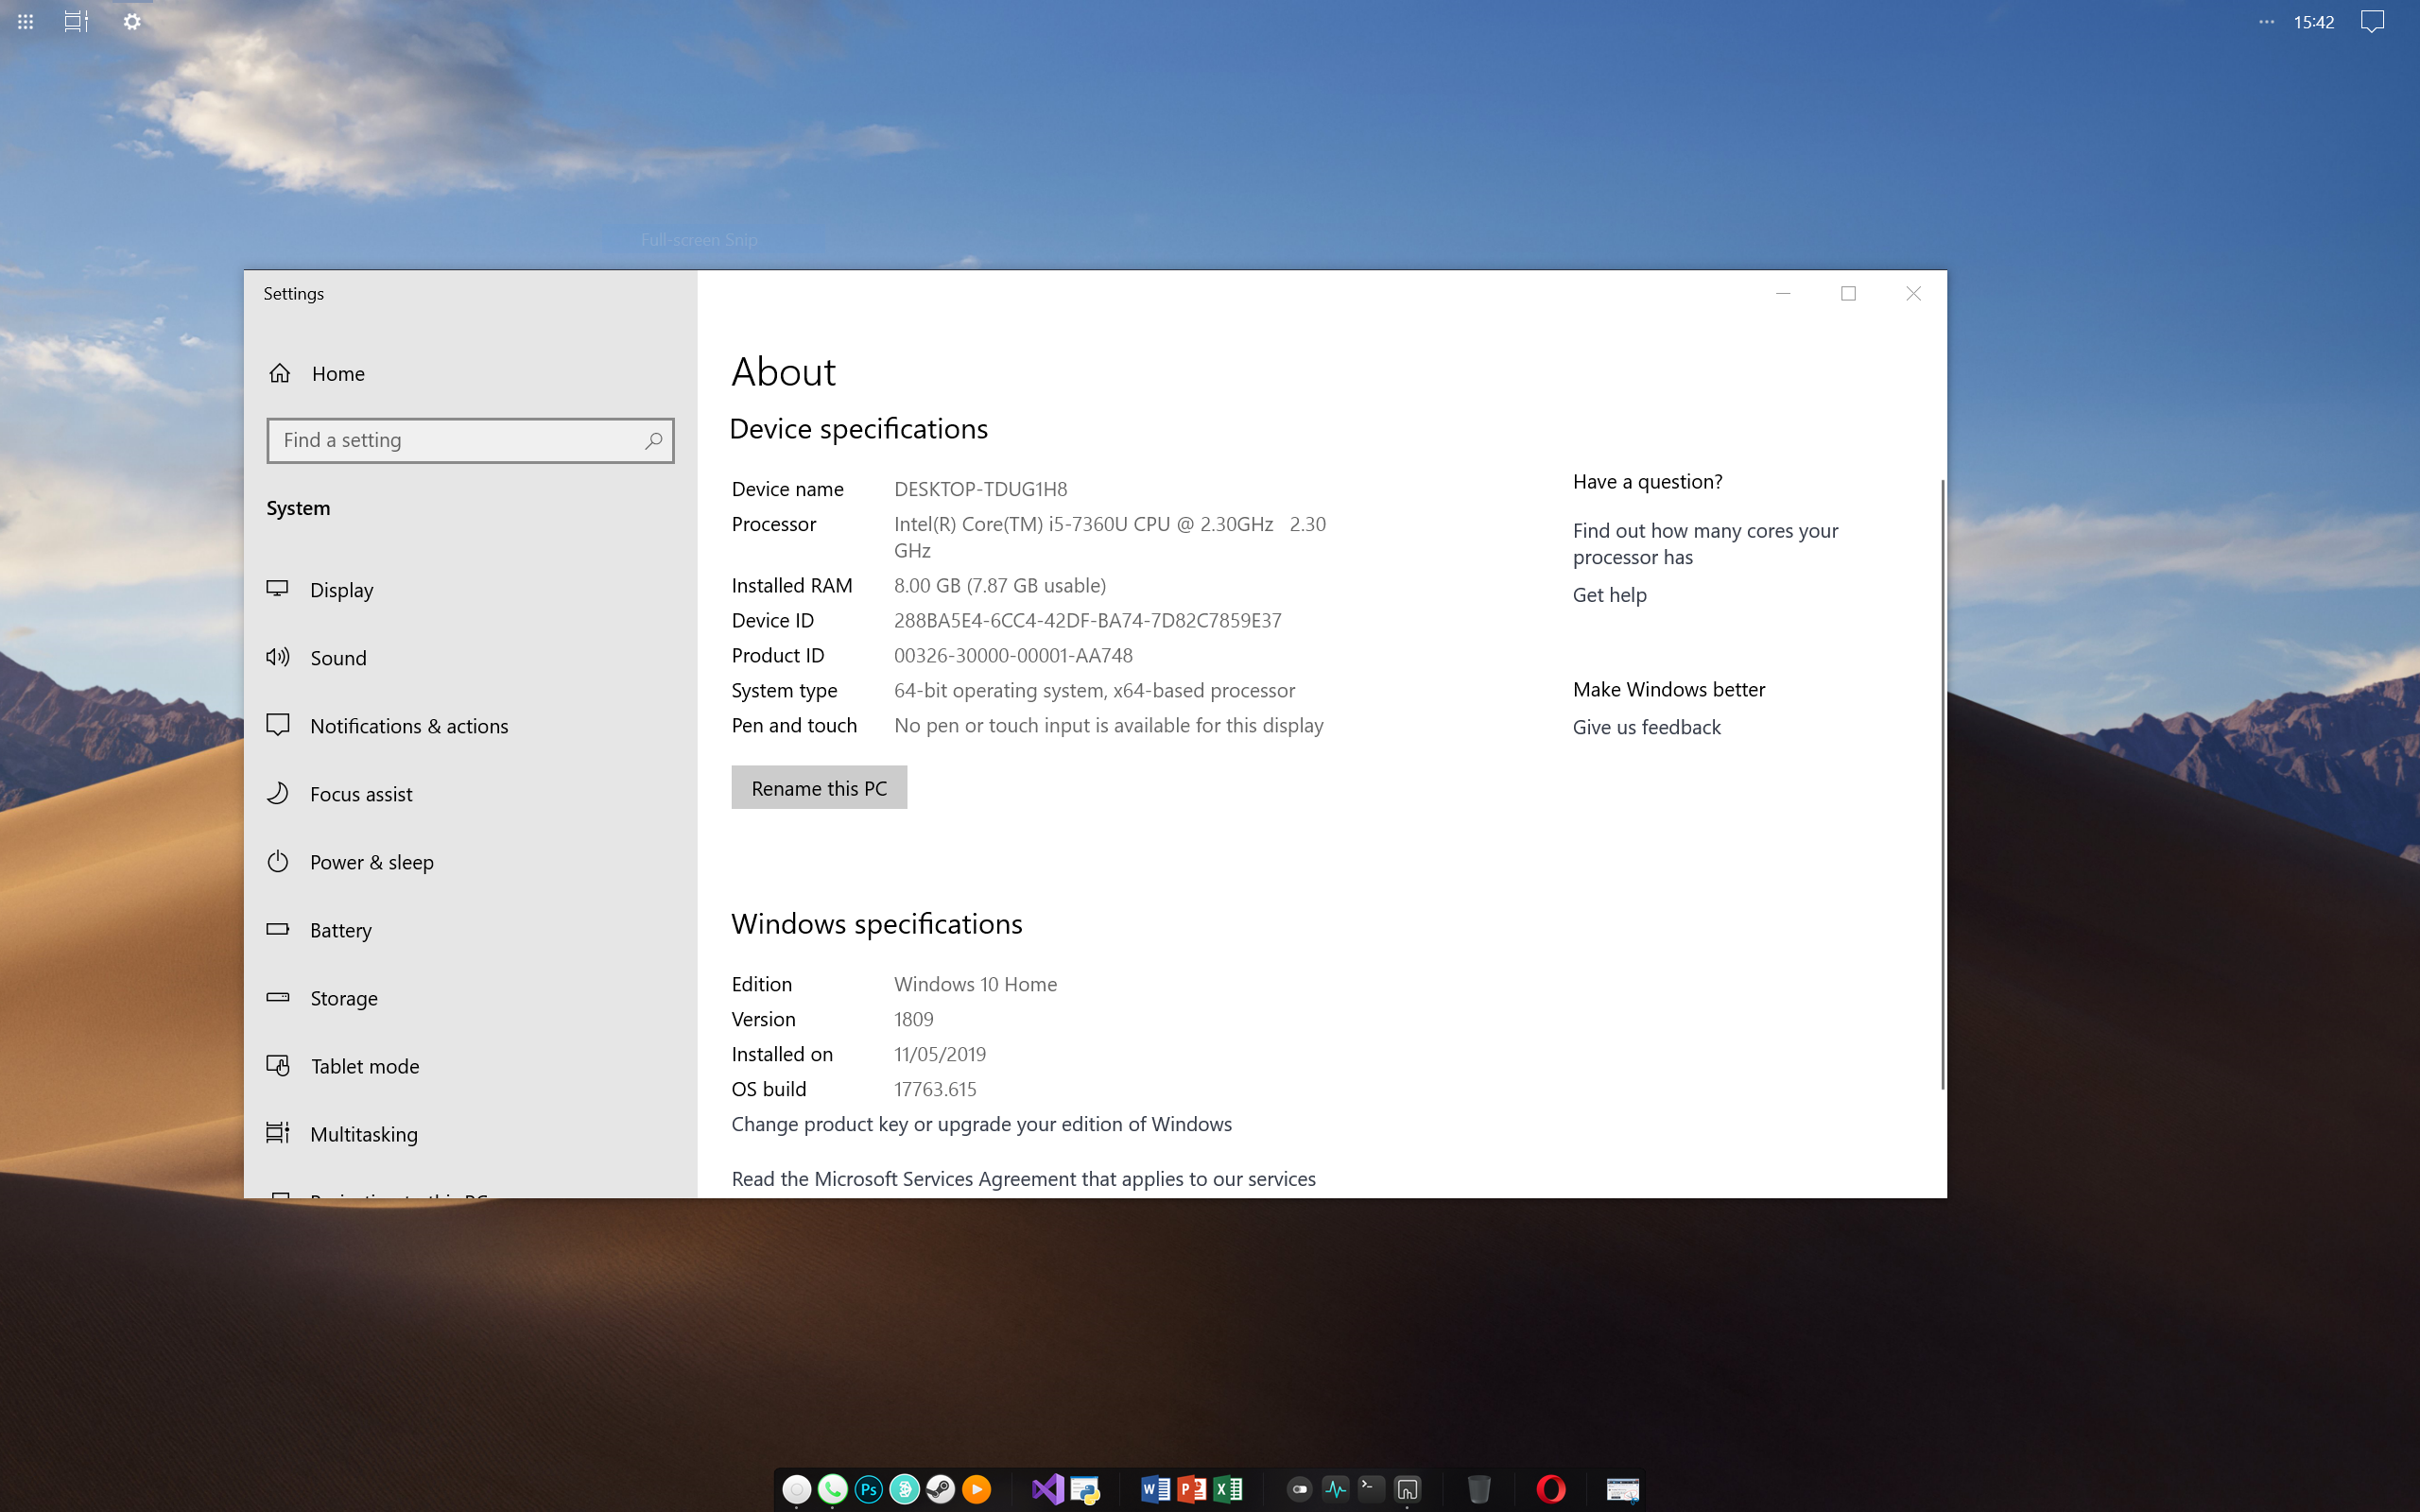This screenshot has height=1512, width=2420.
Task: Click Give us feedback link
Action: [1646, 728]
